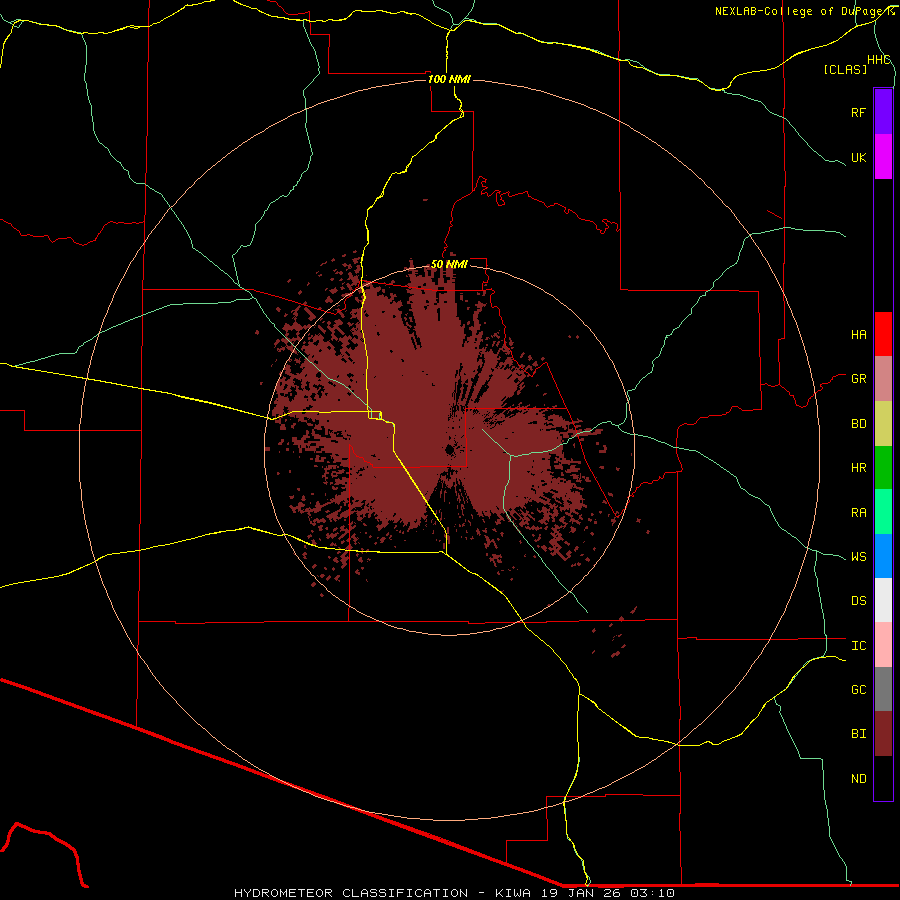Select the pink IC legend swatch
Screen dimensions: 900x900
click(x=883, y=645)
